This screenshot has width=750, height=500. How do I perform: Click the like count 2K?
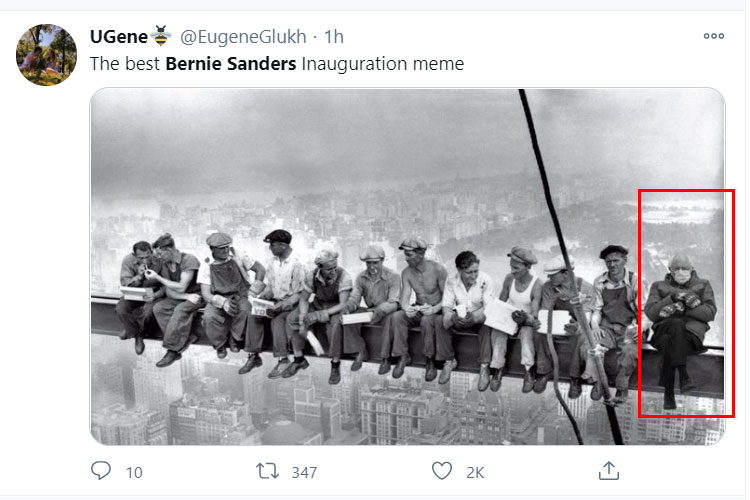click(x=475, y=473)
